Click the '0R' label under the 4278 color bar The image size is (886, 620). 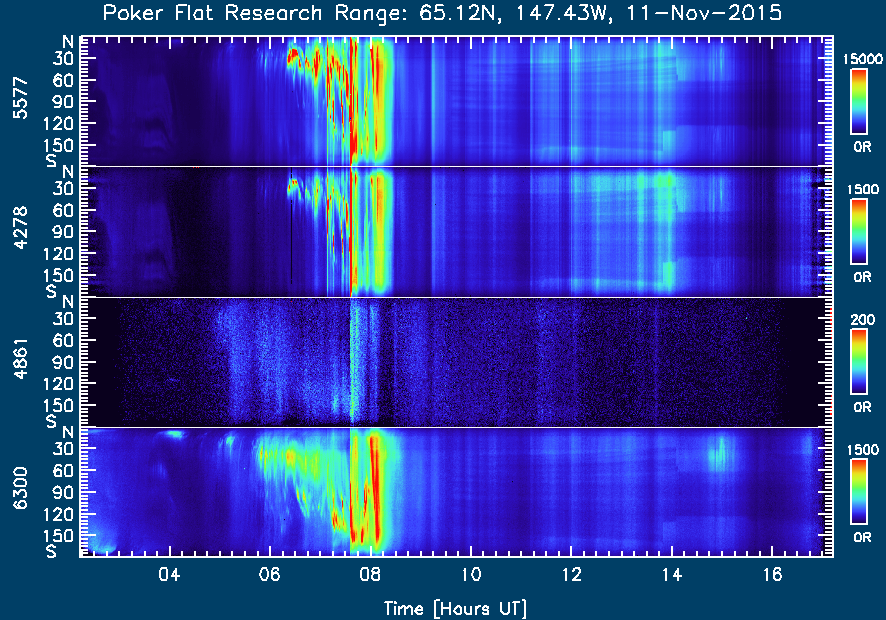pyautogui.click(x=862, y=278)
